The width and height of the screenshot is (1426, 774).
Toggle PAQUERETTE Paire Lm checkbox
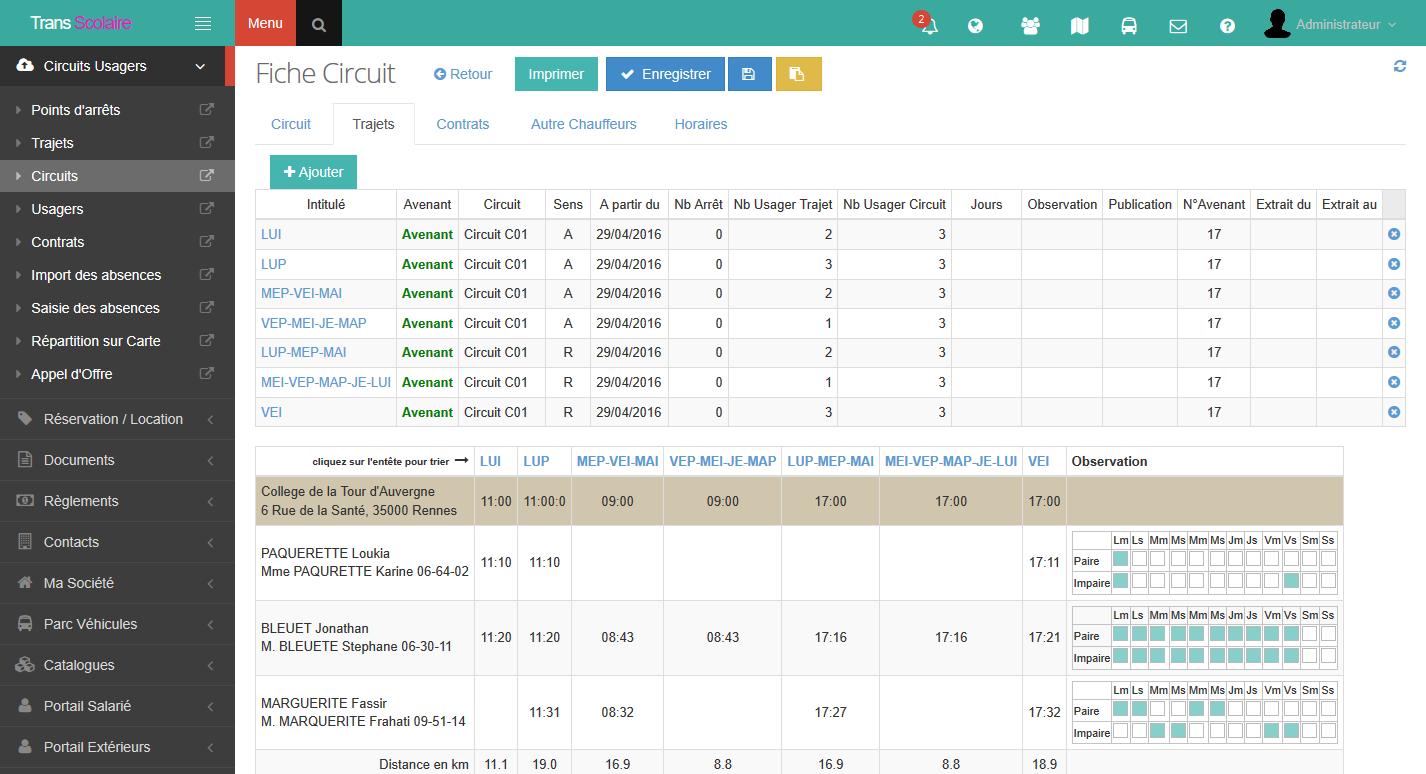[1120, 559]
